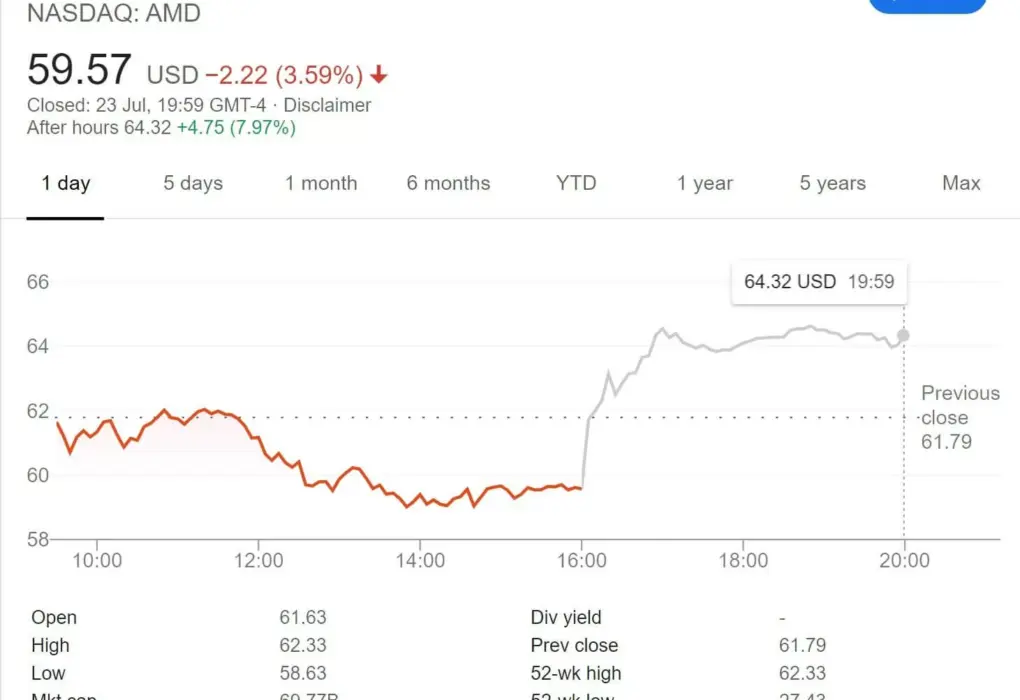View the "1 year" chart tab
Viewport: 1020px width, 700px height.
pos(704,183)
